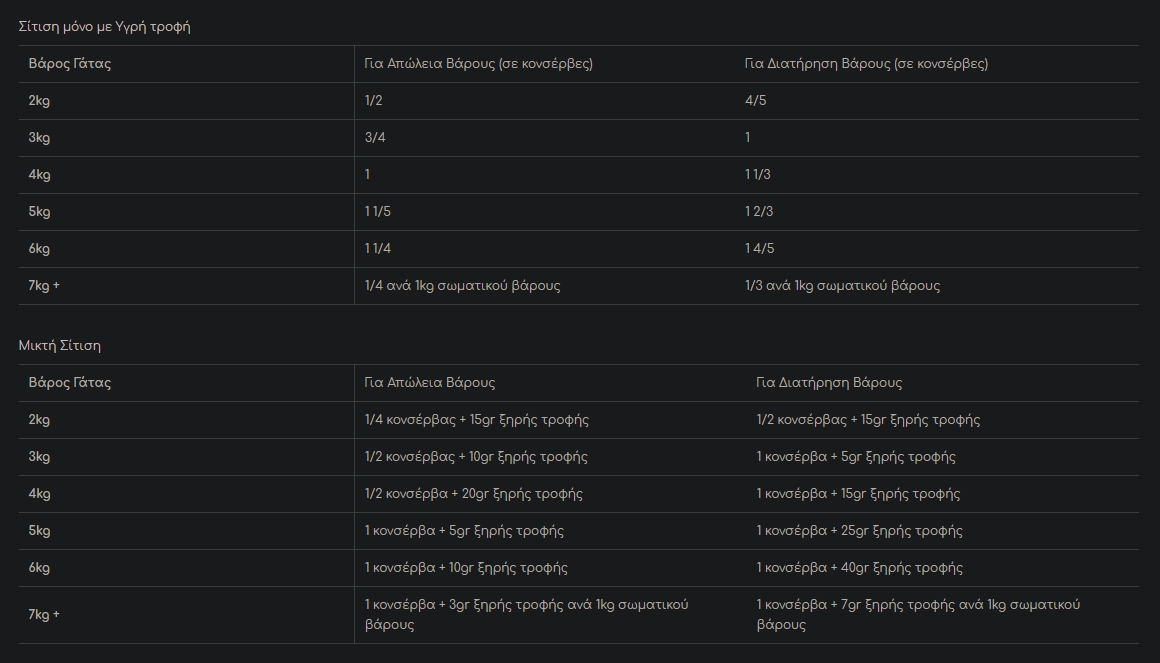Click the "1 κονσέρβα + 25gr ξηρής τροφής" cell

point(859,531)
